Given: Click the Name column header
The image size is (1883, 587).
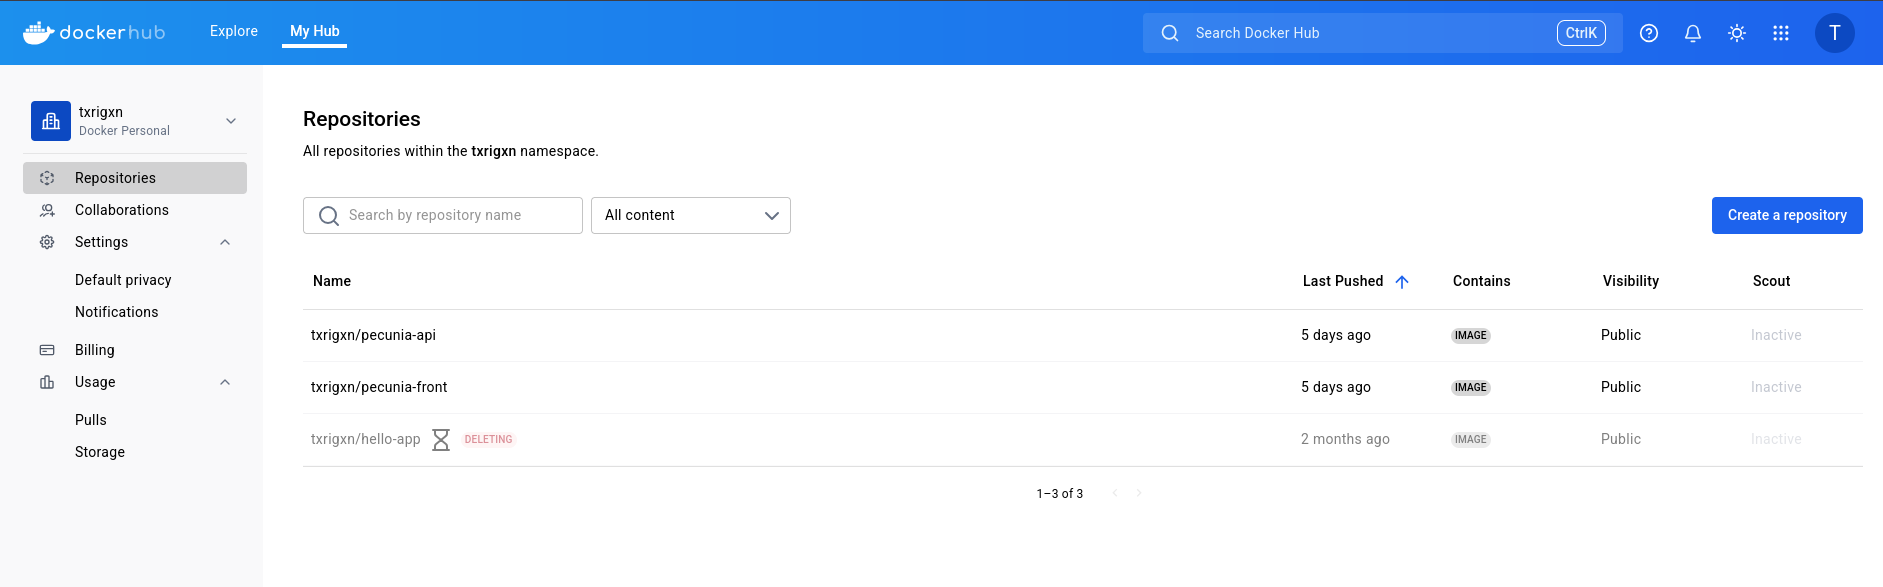Looking at the screenshot, I should coord(332,281).
